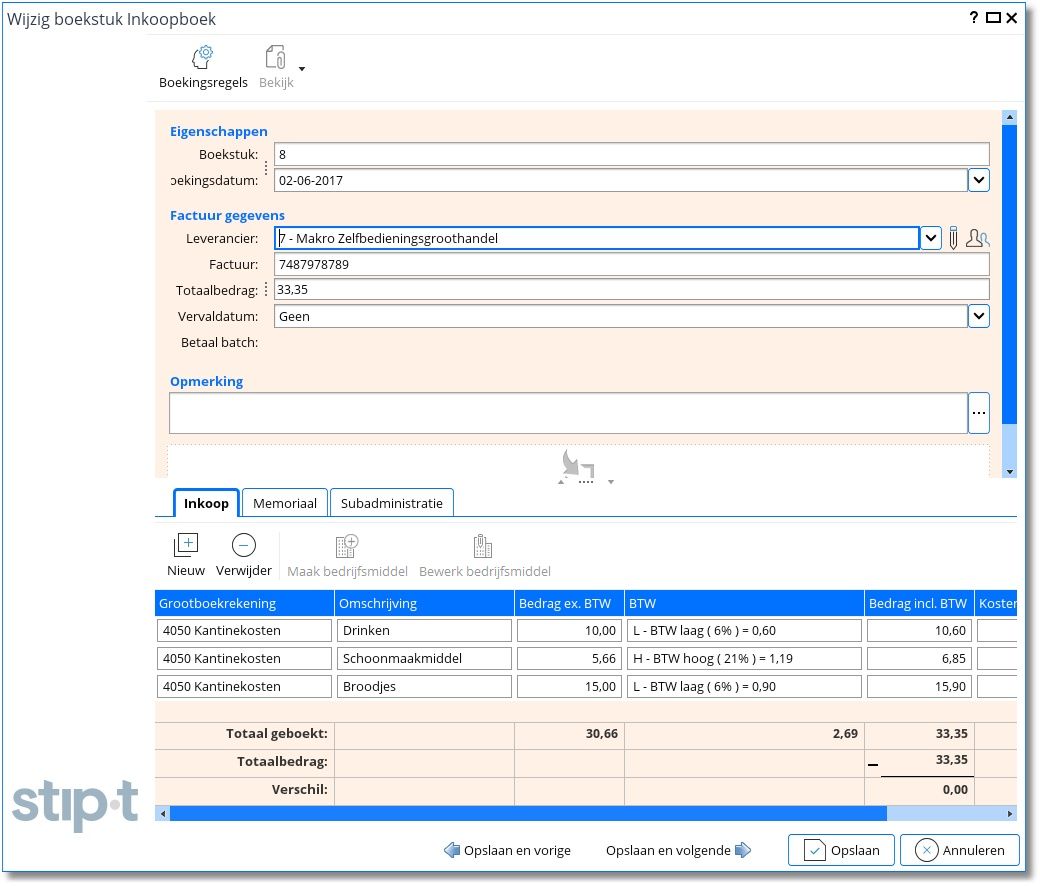Click Opslaan en volgende
This screenshot has width=1040, height=886.
pos(678,850)
